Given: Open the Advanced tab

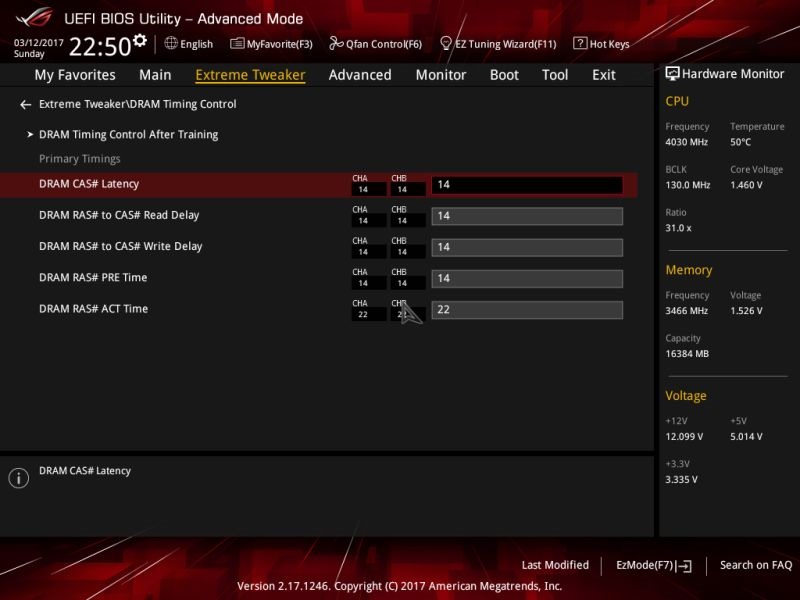Looking at the screenshot, I should [360, 75].
